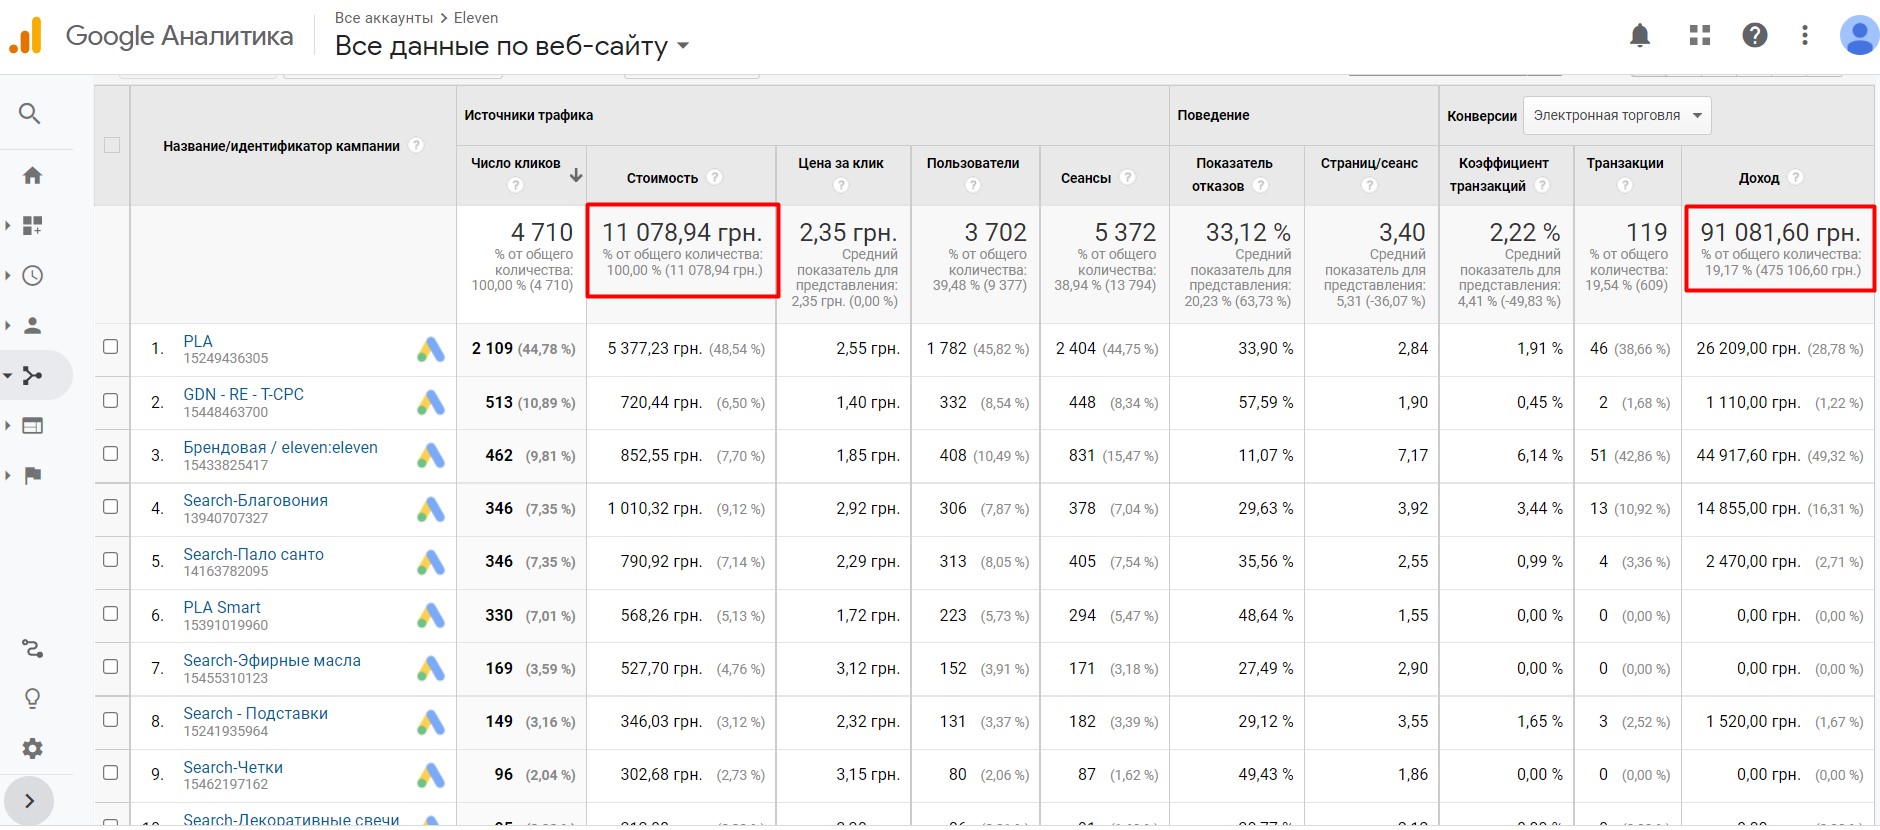Open Attribution path icon in sidebar
This screenshot has height=830, width=1880.
[32, 649]
